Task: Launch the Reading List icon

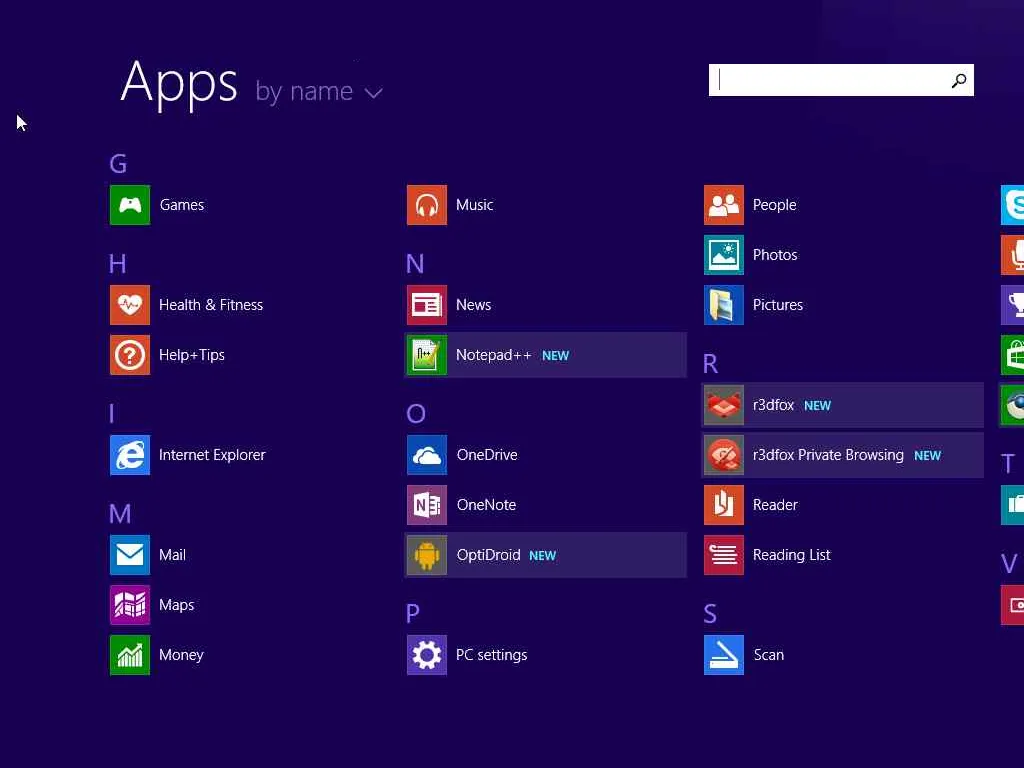Action: [x=724, y=555]
